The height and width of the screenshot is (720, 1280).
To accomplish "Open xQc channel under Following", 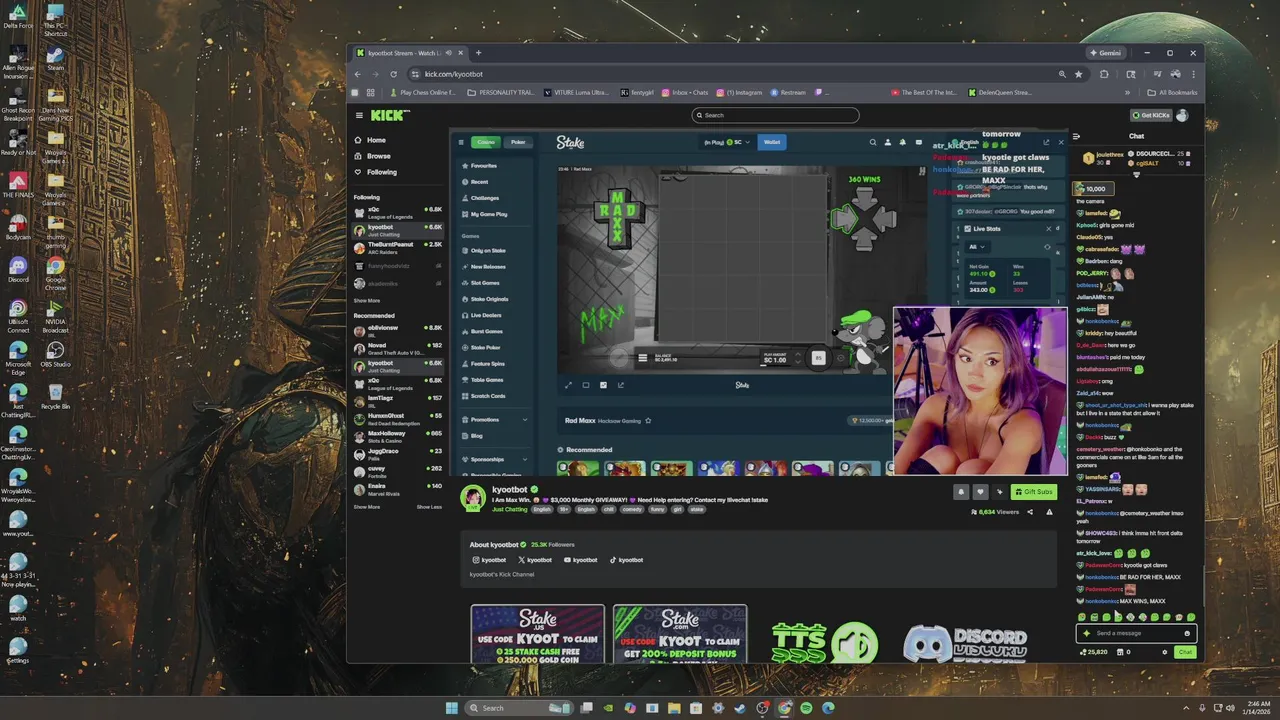I will pos(397,211).
